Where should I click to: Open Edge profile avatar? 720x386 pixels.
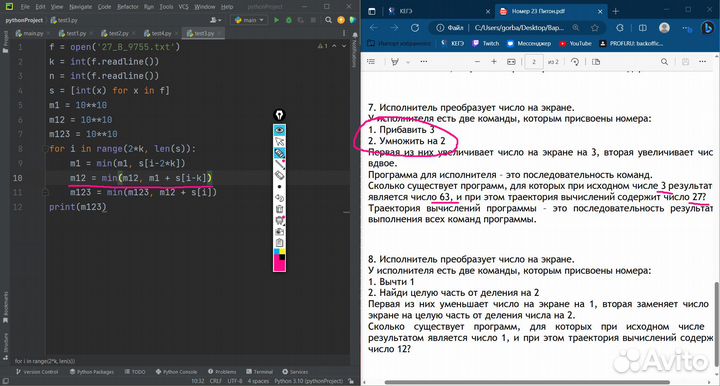tap(664, 28)
